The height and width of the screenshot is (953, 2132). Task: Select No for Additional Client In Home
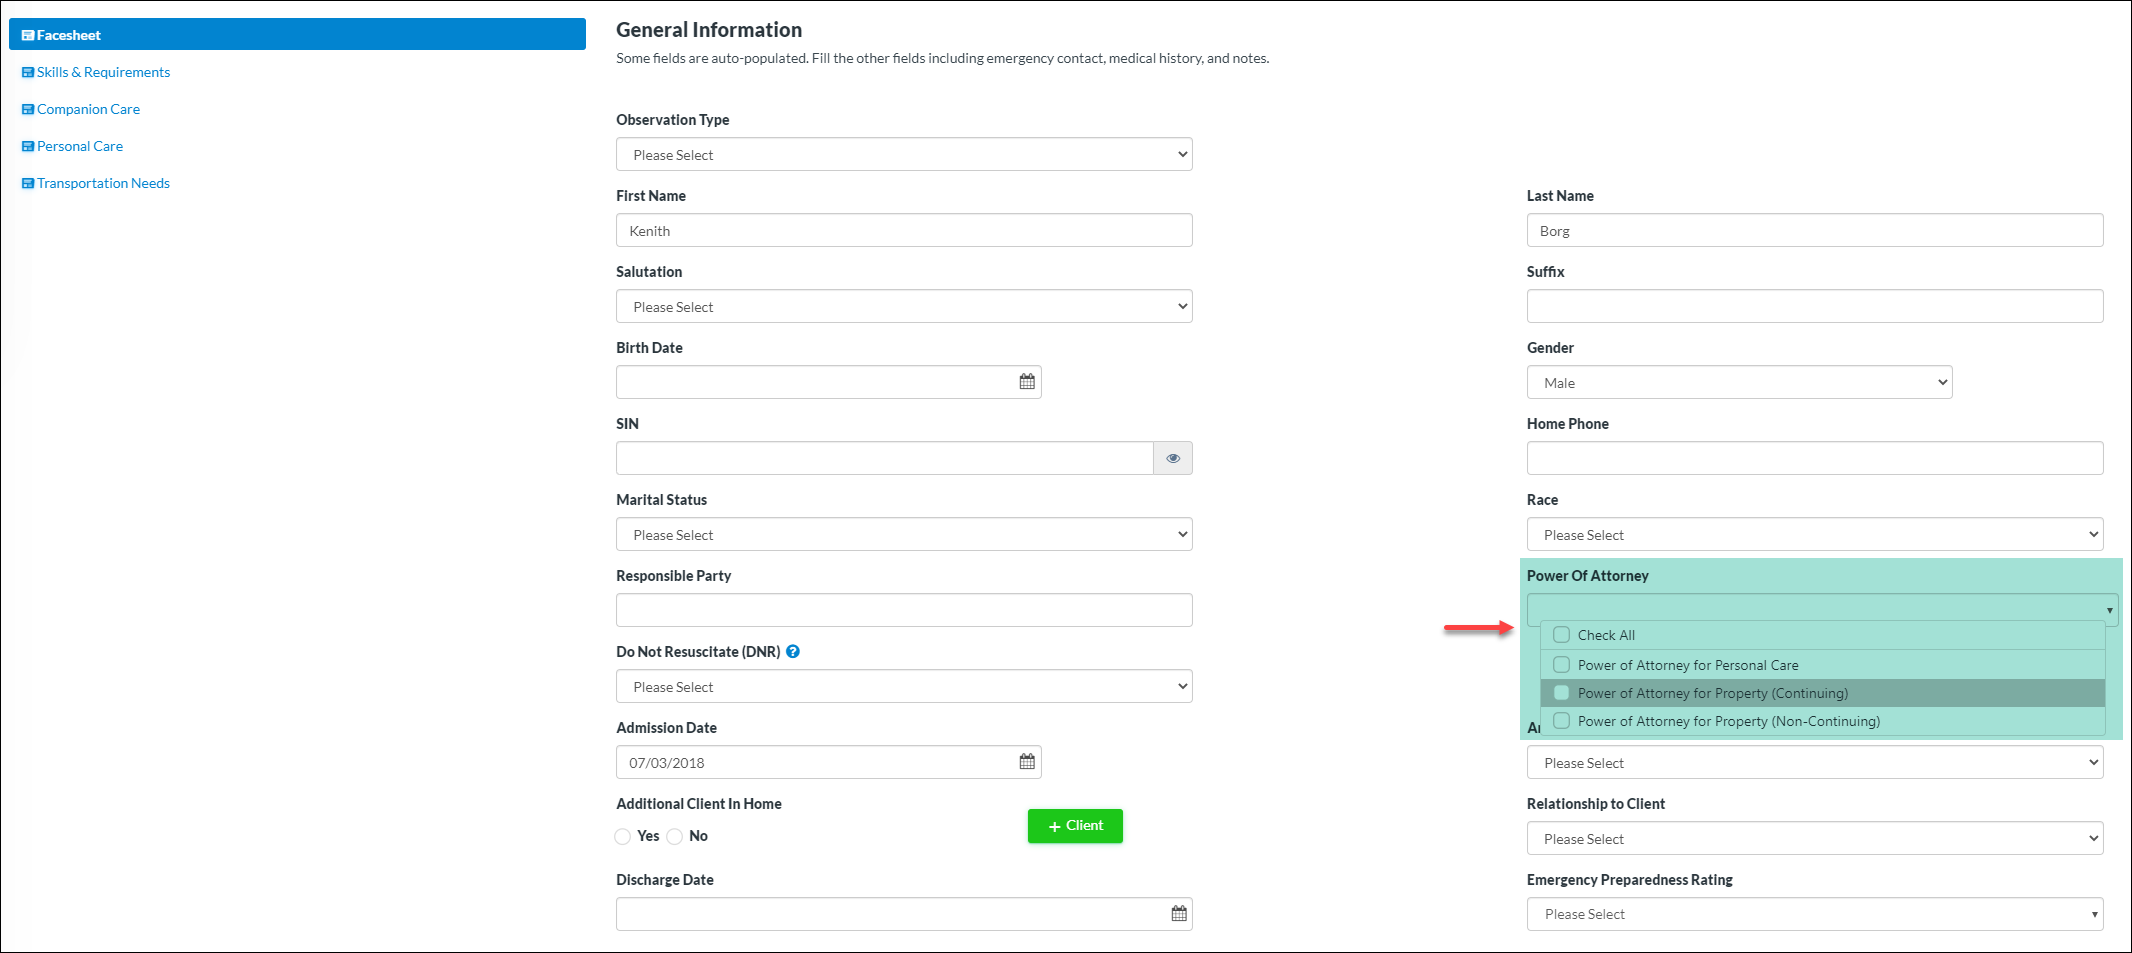click(x=675, y=836)
